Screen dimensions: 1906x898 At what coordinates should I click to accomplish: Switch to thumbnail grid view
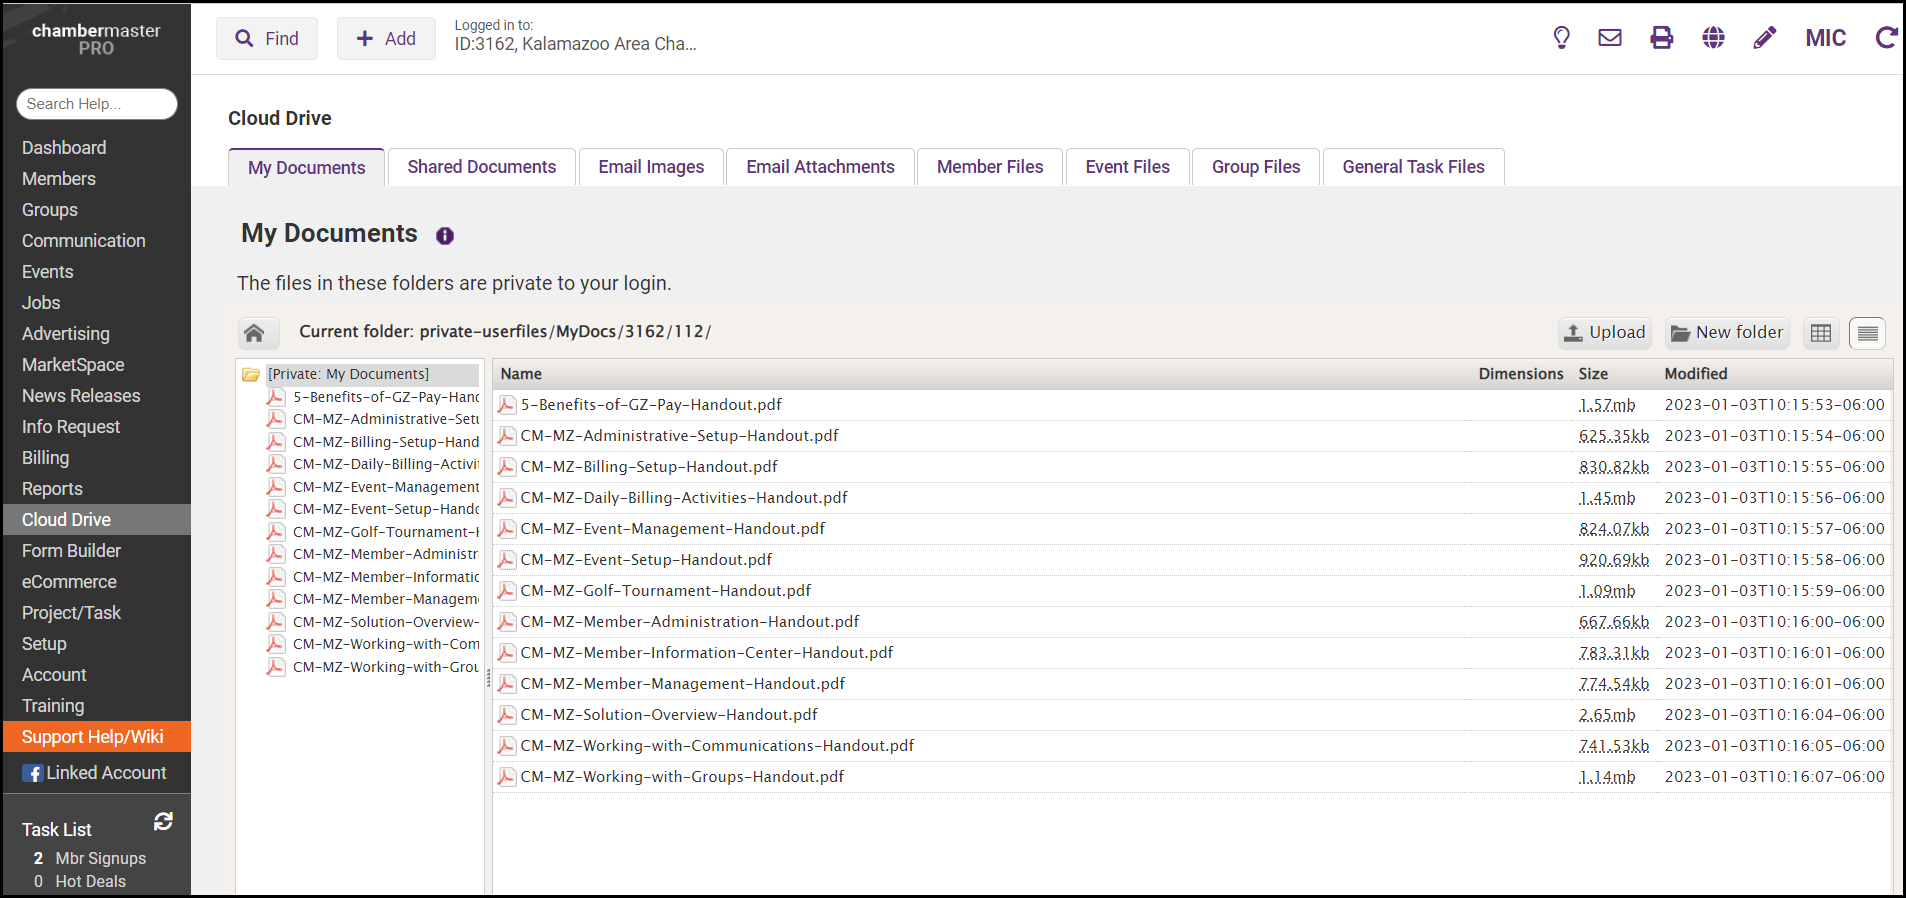tap(1821, 333)
